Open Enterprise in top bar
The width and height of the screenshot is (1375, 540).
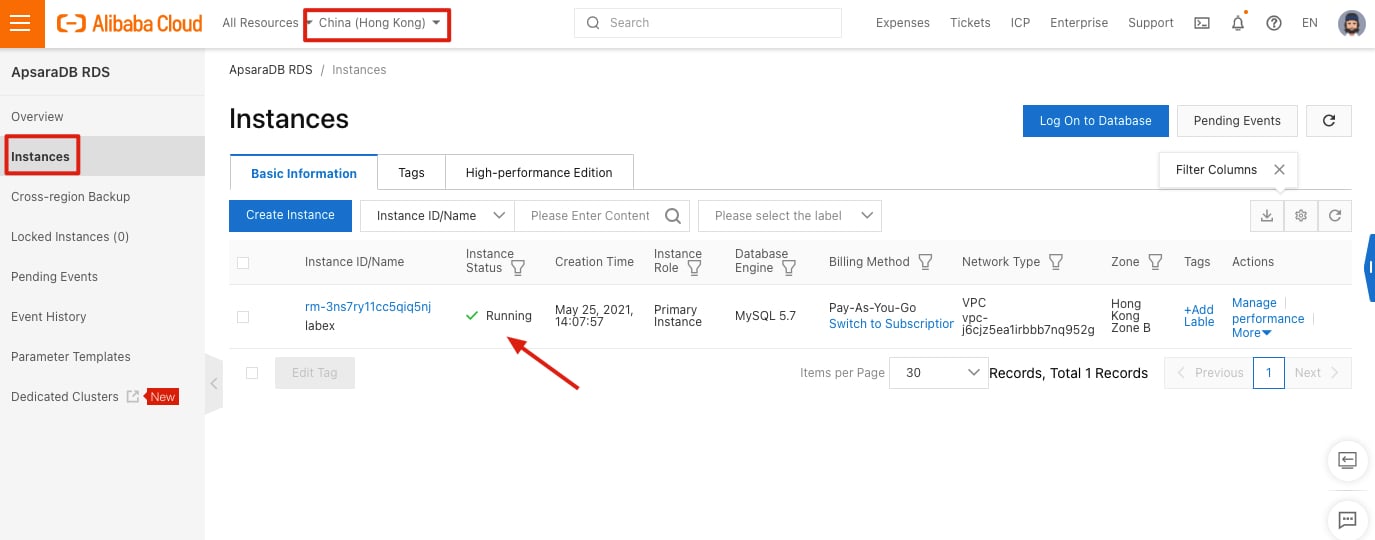1079,23
